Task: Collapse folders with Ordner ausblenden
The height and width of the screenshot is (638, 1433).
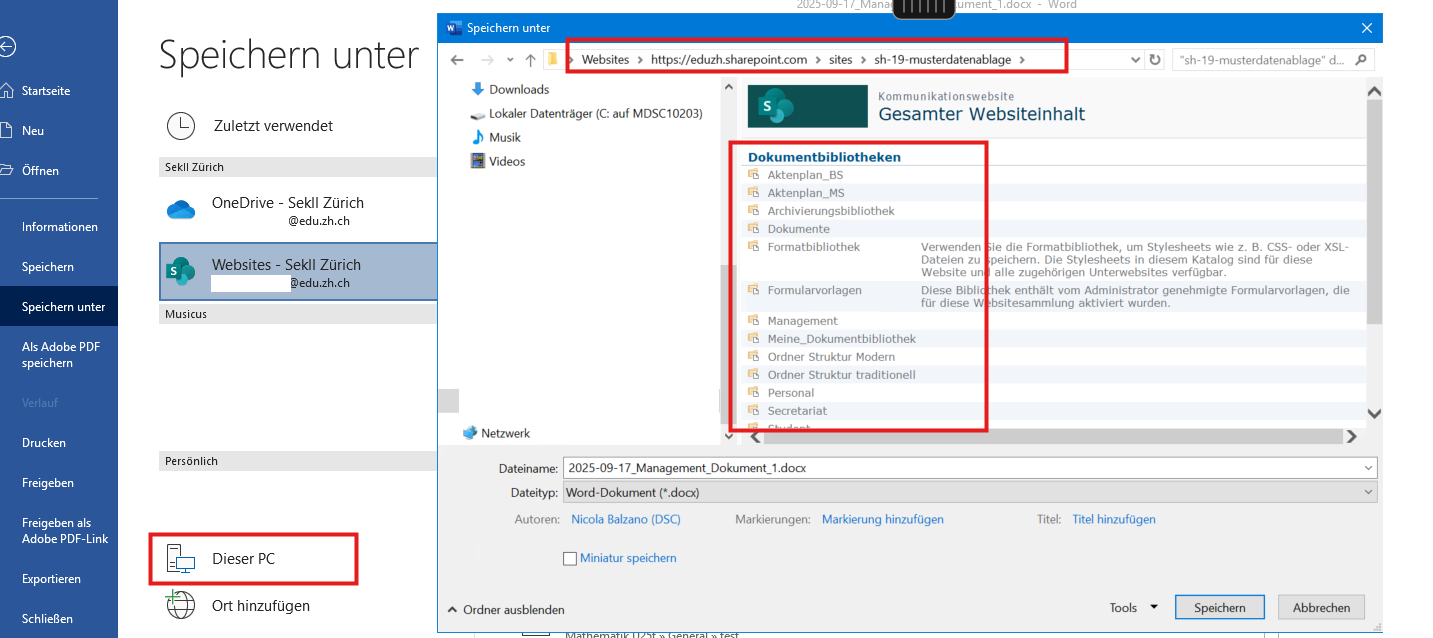Action: click(x=506, y=610)
